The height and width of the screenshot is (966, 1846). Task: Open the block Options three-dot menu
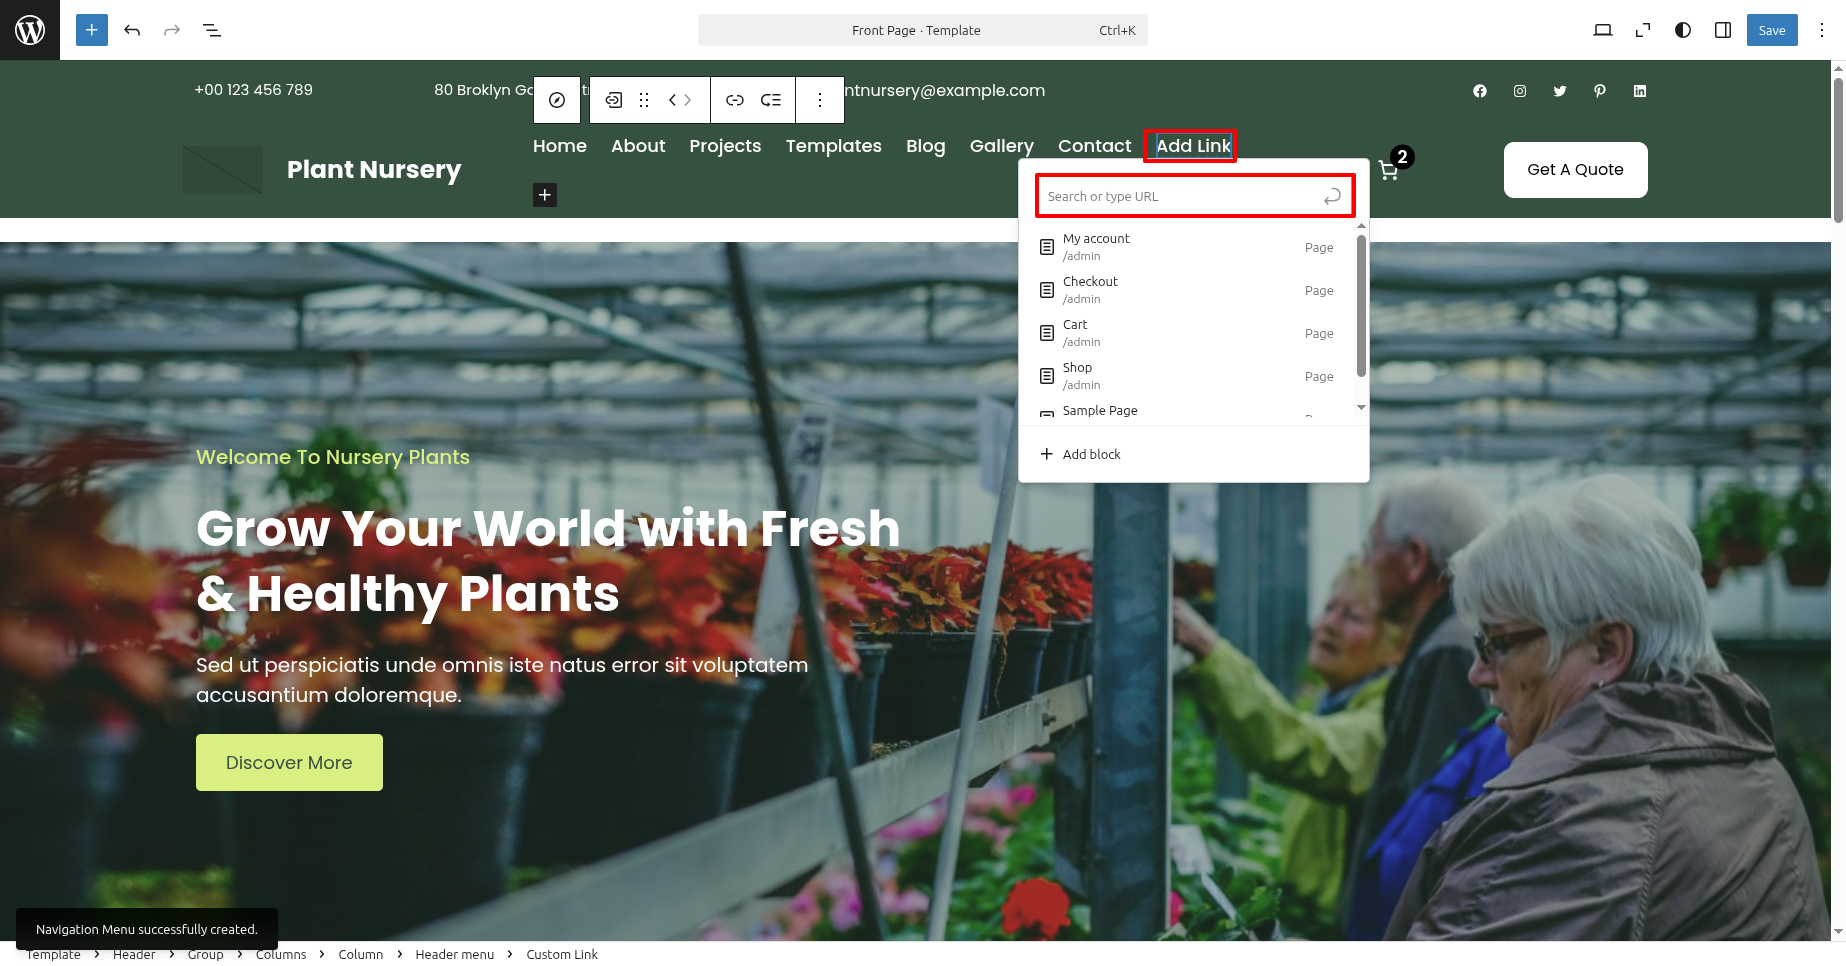click(820, 100)
